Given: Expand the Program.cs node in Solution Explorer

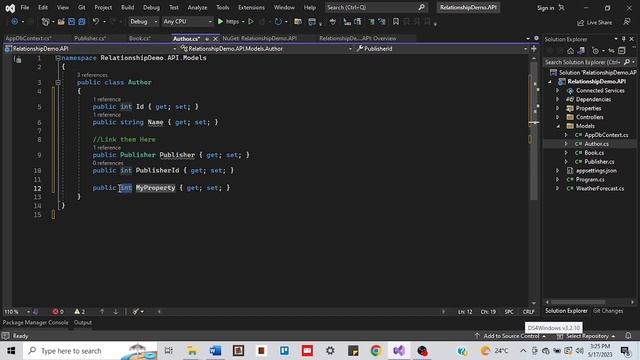Looking at the screenshot, I should tap(558, 180).
